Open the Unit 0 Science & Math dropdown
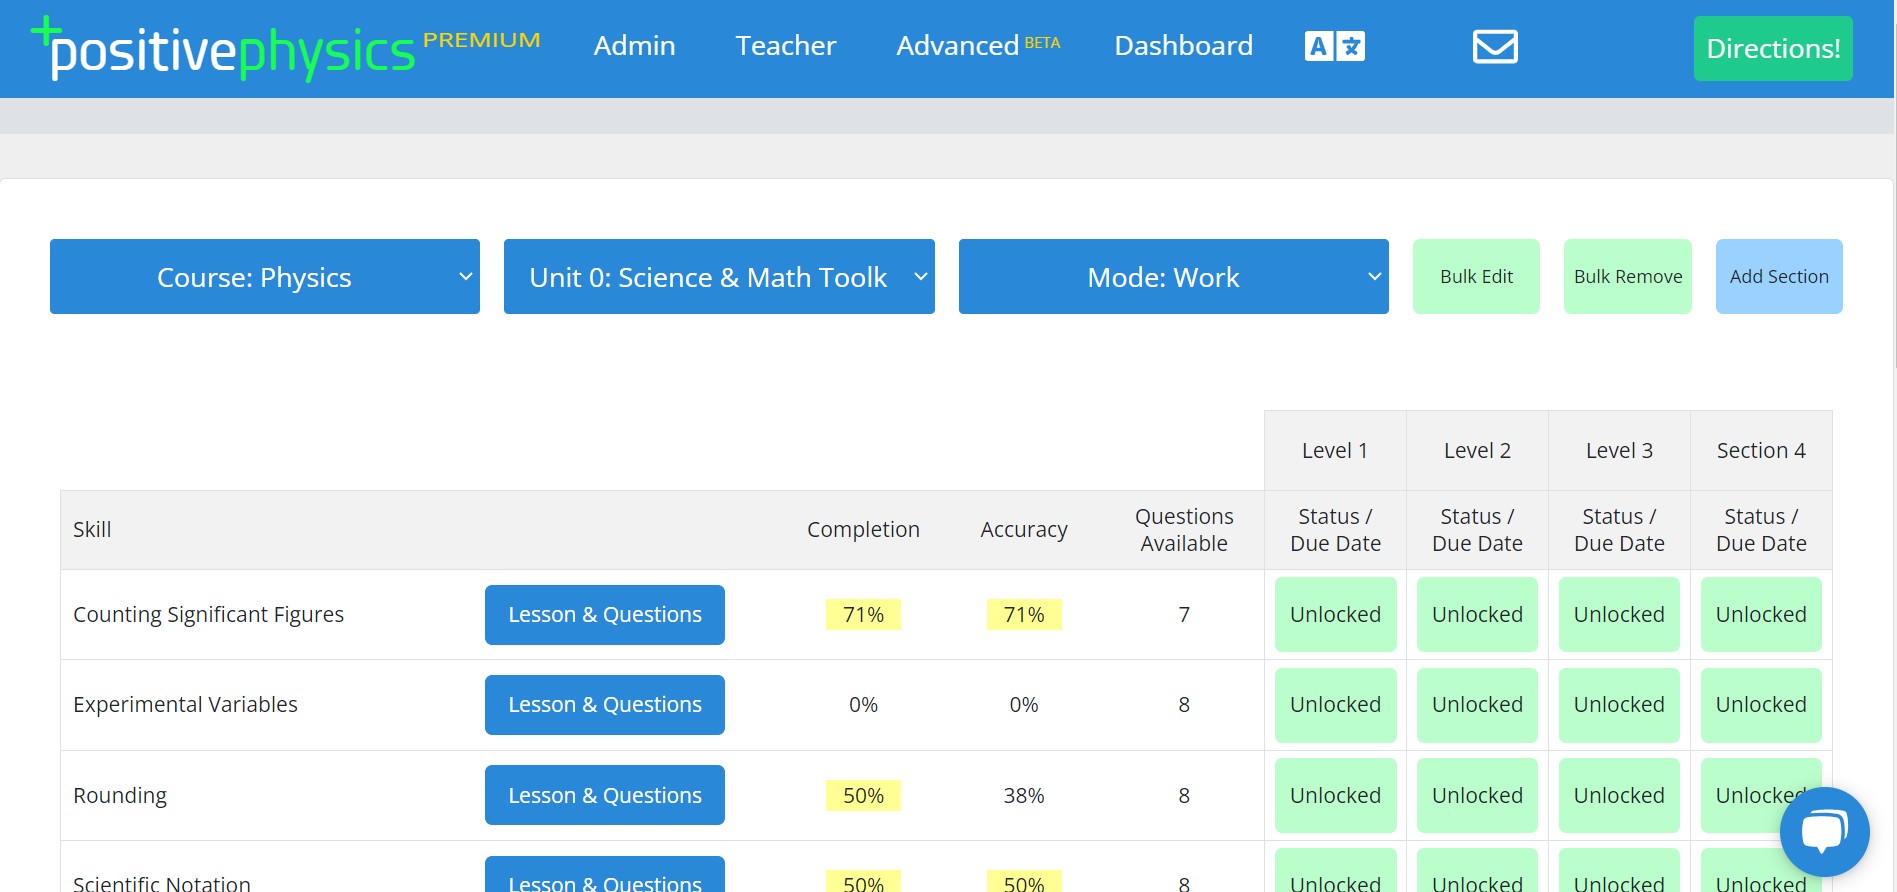 click(x=719, y=277)
